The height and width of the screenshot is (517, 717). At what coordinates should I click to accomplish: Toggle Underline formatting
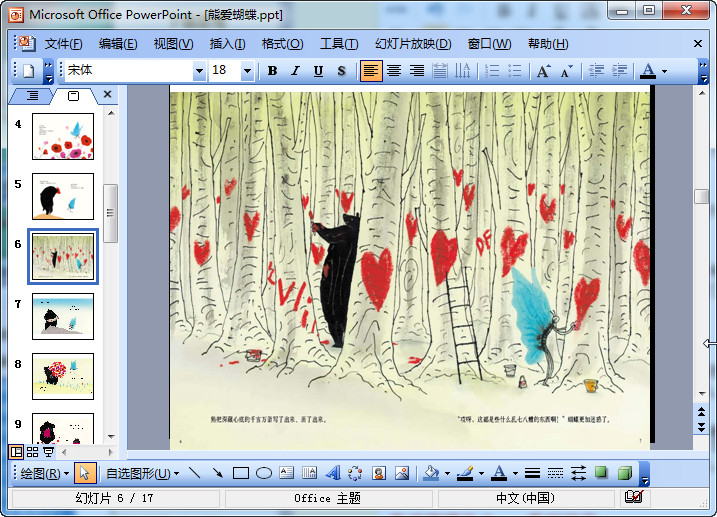pos(318,71)
